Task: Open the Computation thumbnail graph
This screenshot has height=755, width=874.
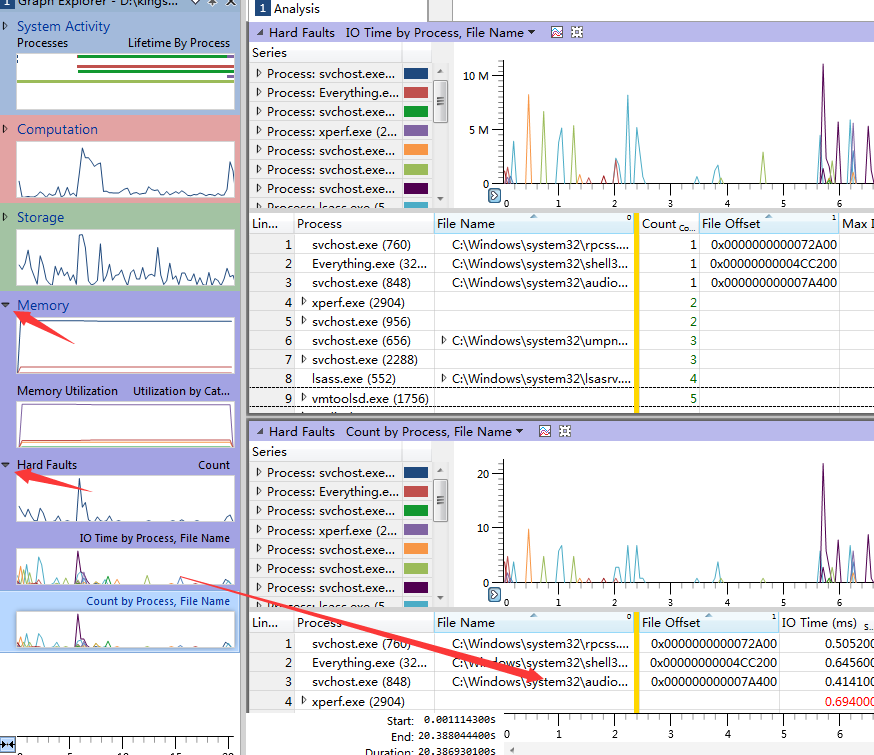Action: point(125,169)
